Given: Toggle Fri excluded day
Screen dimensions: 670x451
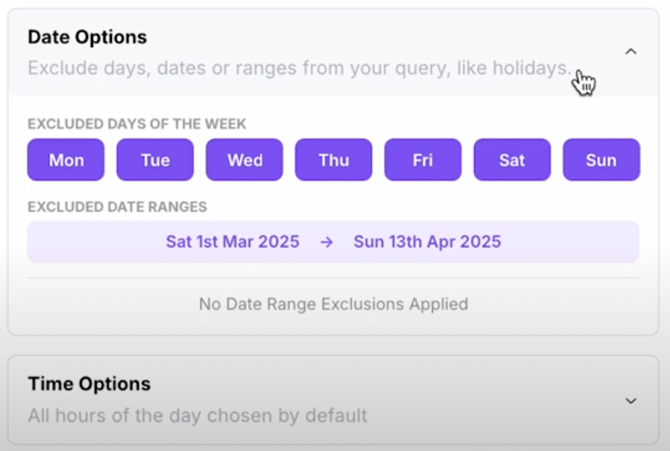Looking at the screenshot, I should click(x=423, y=160).
